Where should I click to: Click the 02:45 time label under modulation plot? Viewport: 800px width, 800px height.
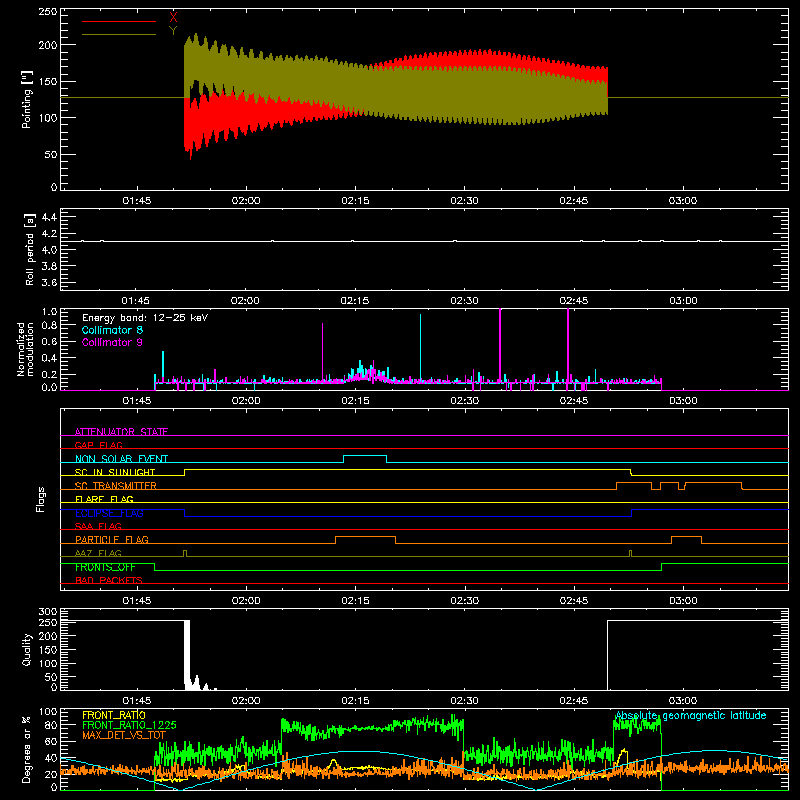[574, 401]
